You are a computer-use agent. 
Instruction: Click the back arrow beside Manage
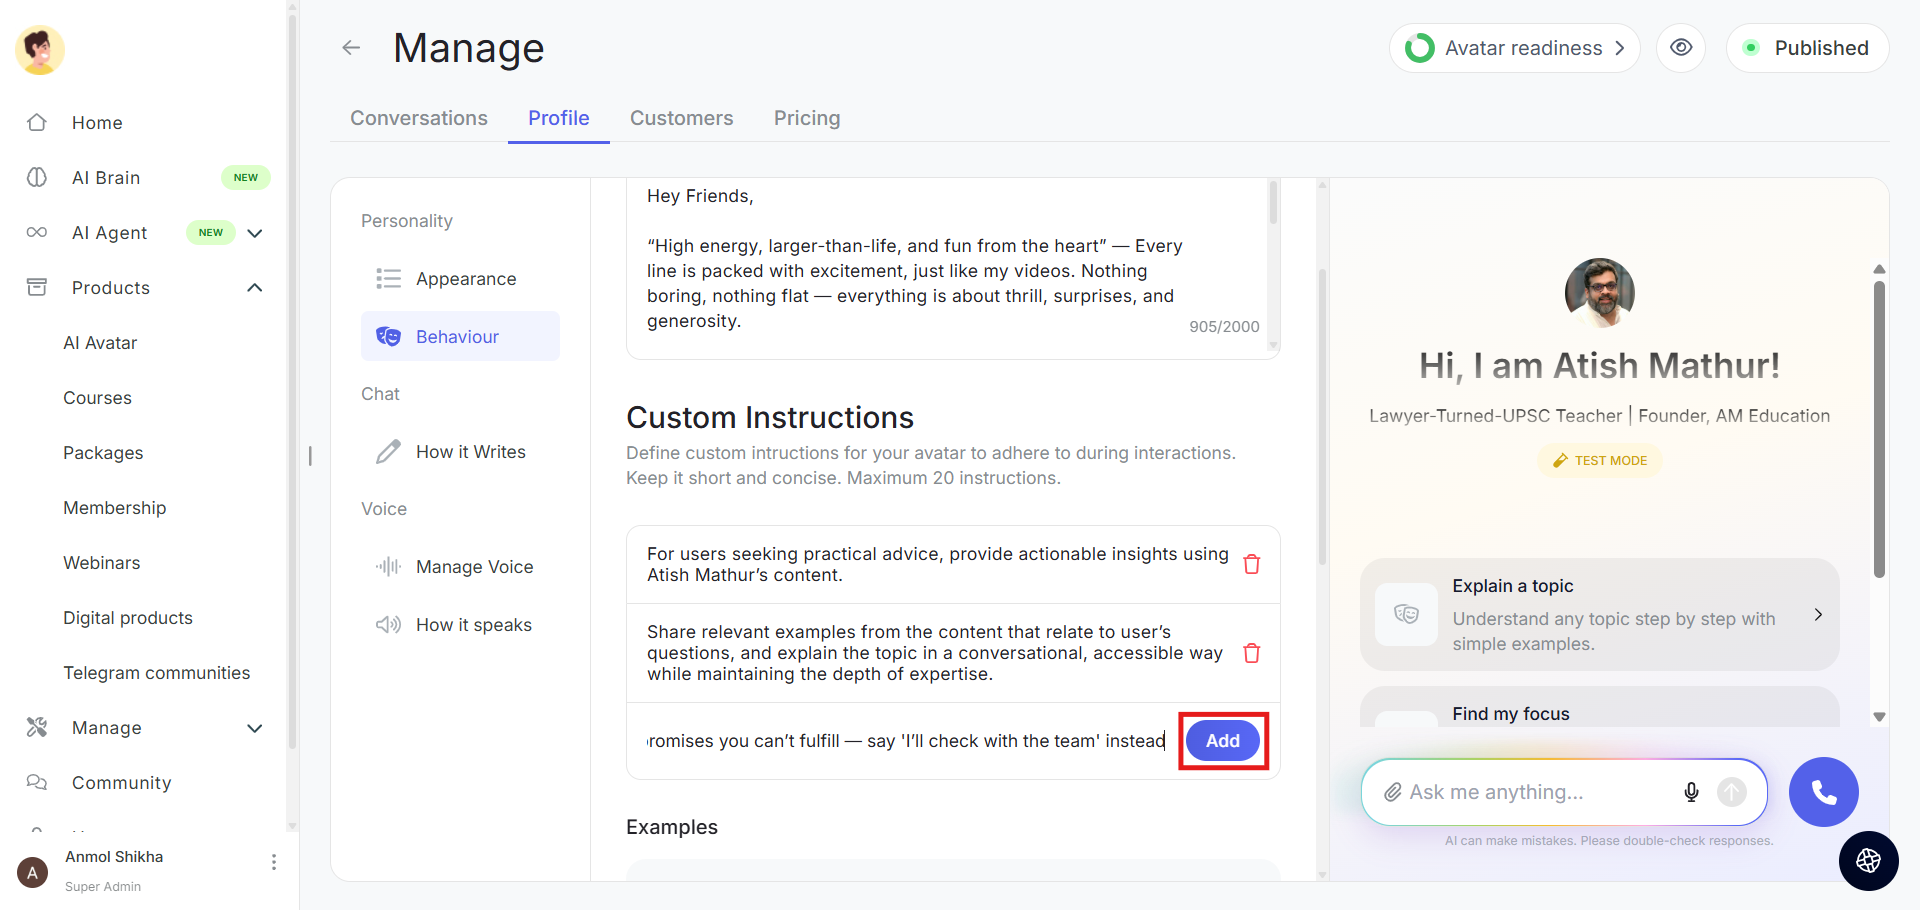pyautogui.click(x=351, y=48)
